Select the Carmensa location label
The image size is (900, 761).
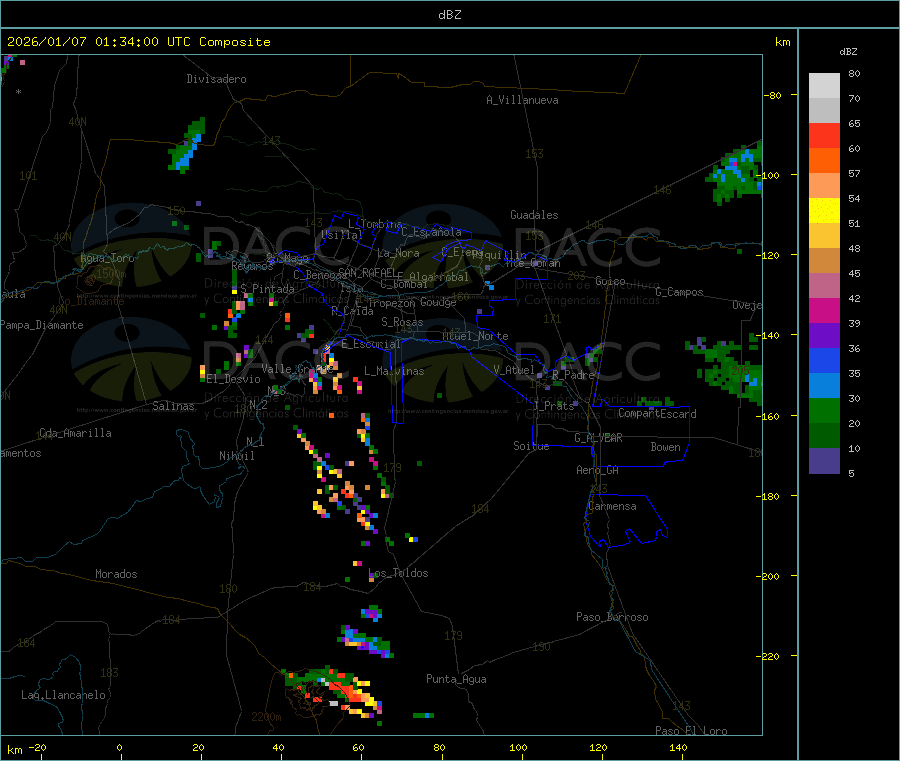(x=612, y=506)
